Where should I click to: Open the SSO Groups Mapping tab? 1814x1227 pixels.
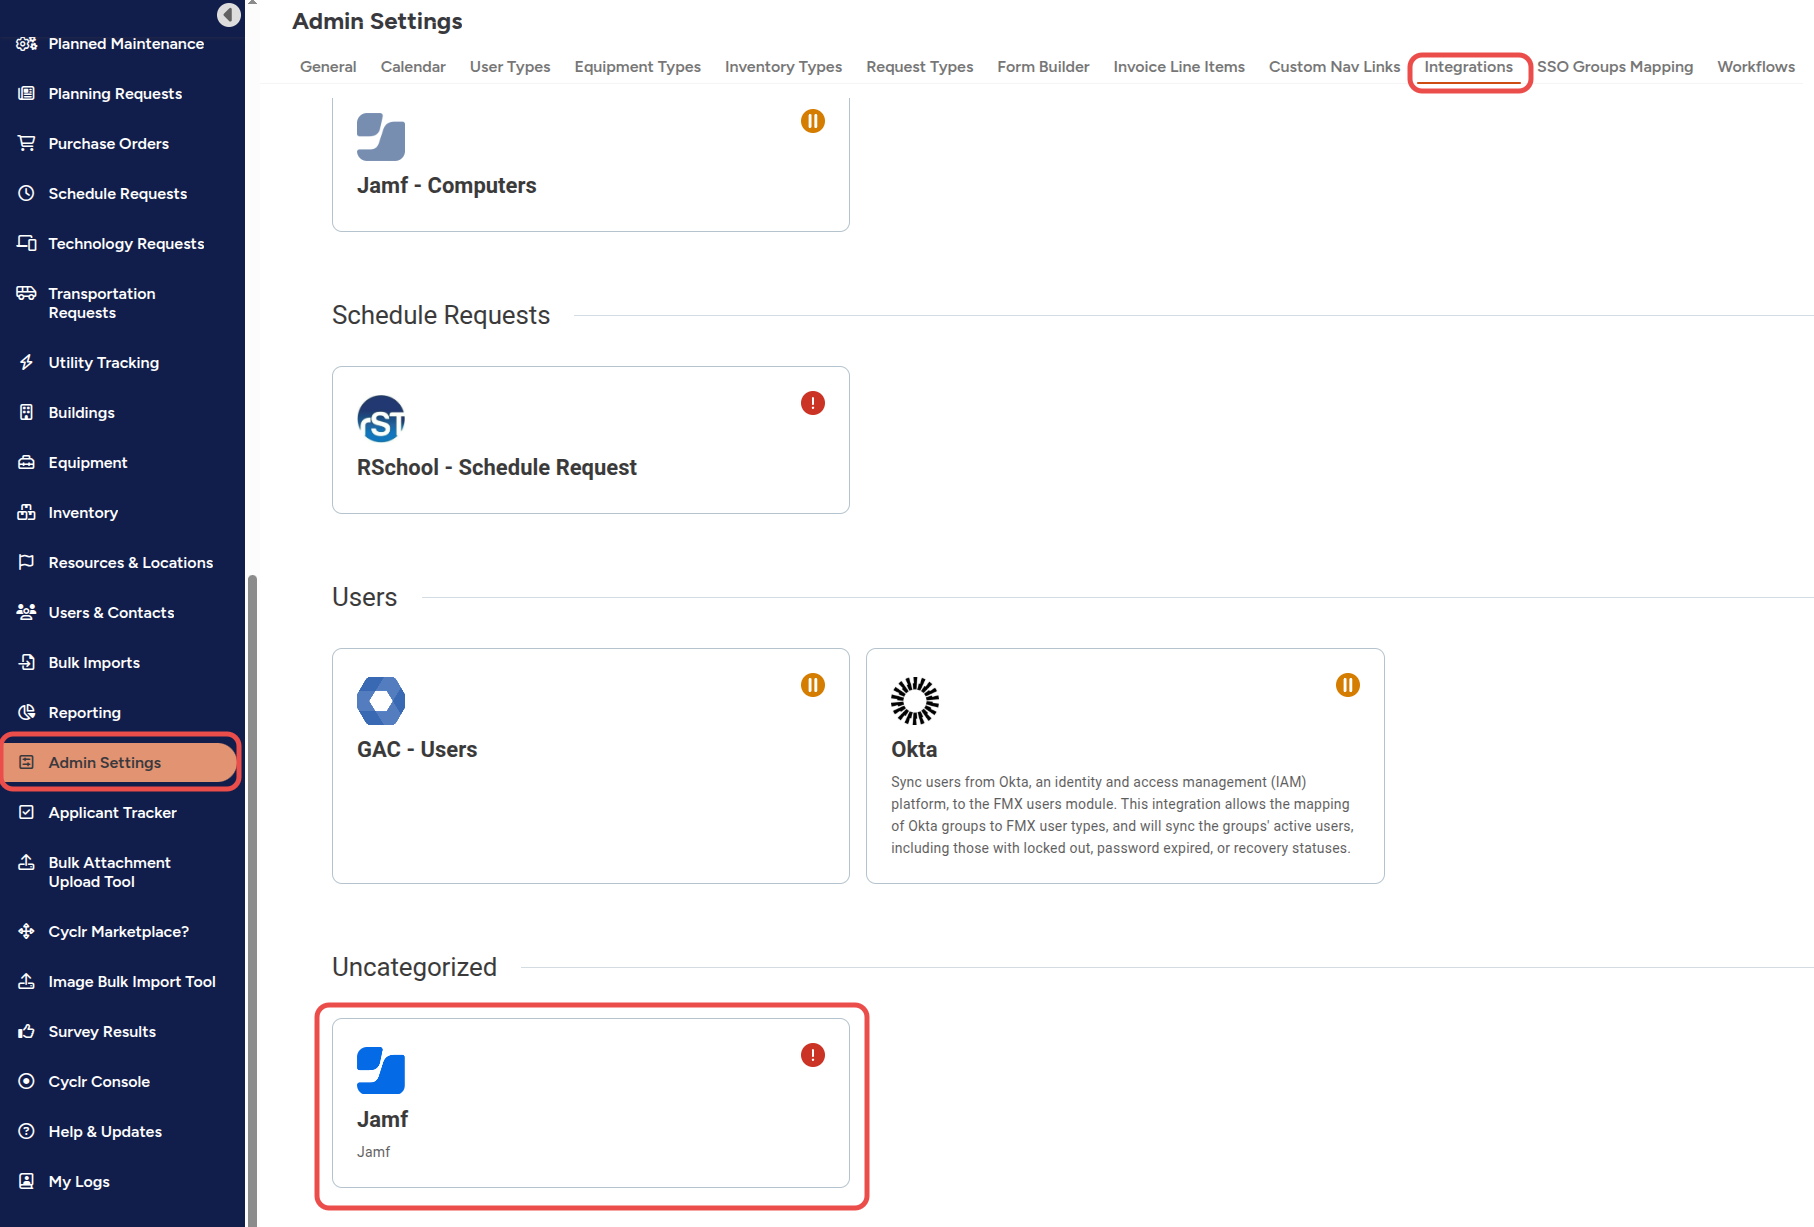click(1614, 67)
